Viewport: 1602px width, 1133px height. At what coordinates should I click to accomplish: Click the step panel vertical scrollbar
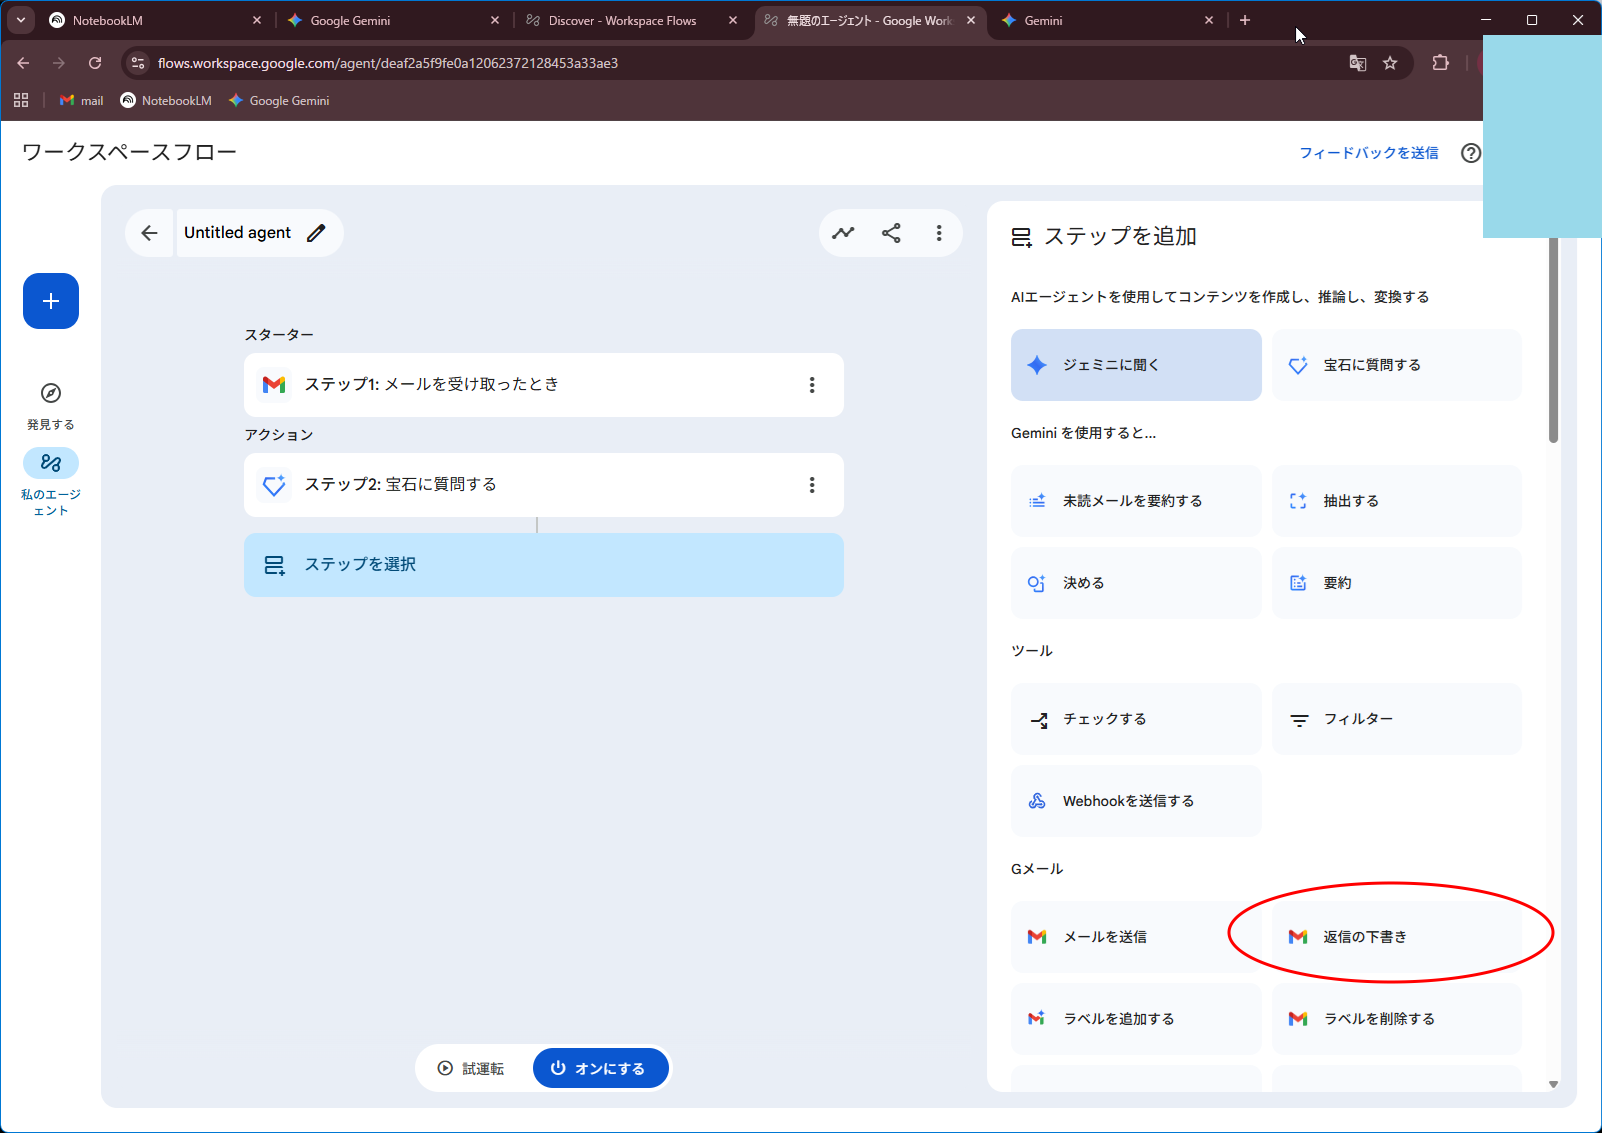coord(1553,340)
